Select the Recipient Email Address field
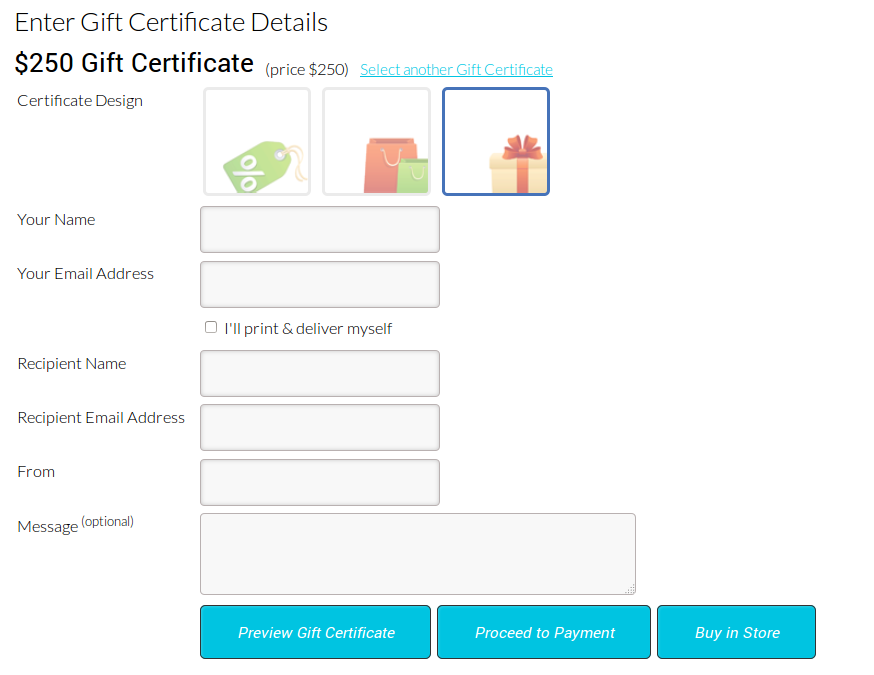 point(320,427)
